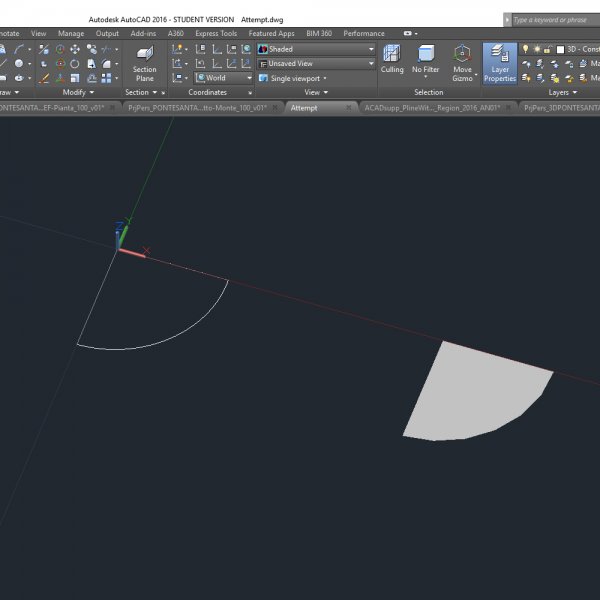Toggle the layer lock padlock icon
Image resolution: width=600 pixels, height=600 pixels.
pyautogui.click(x=548, y=48)
